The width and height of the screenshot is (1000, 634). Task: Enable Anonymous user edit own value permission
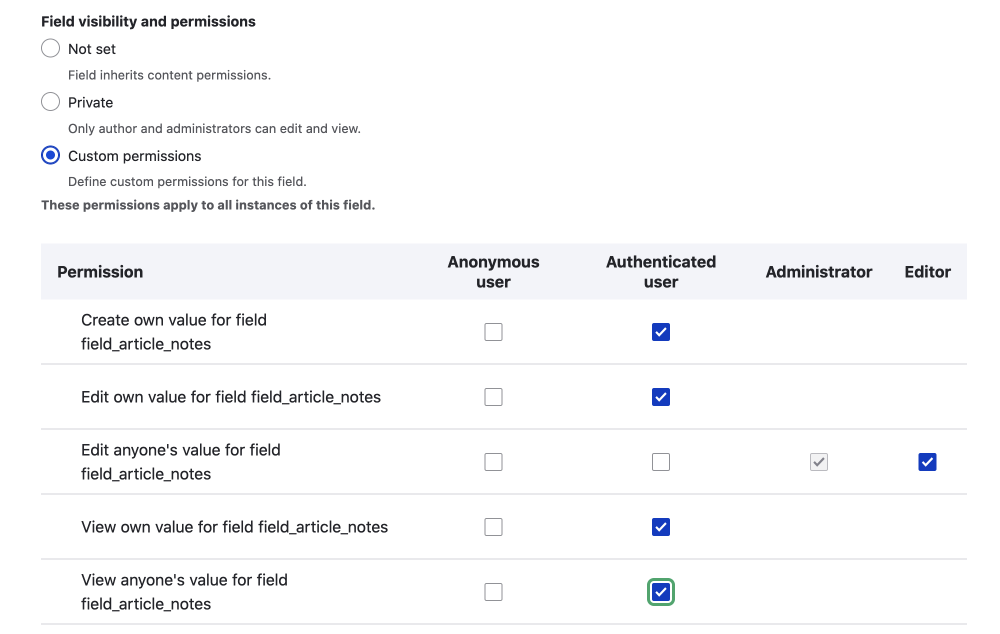click(493, 396)
